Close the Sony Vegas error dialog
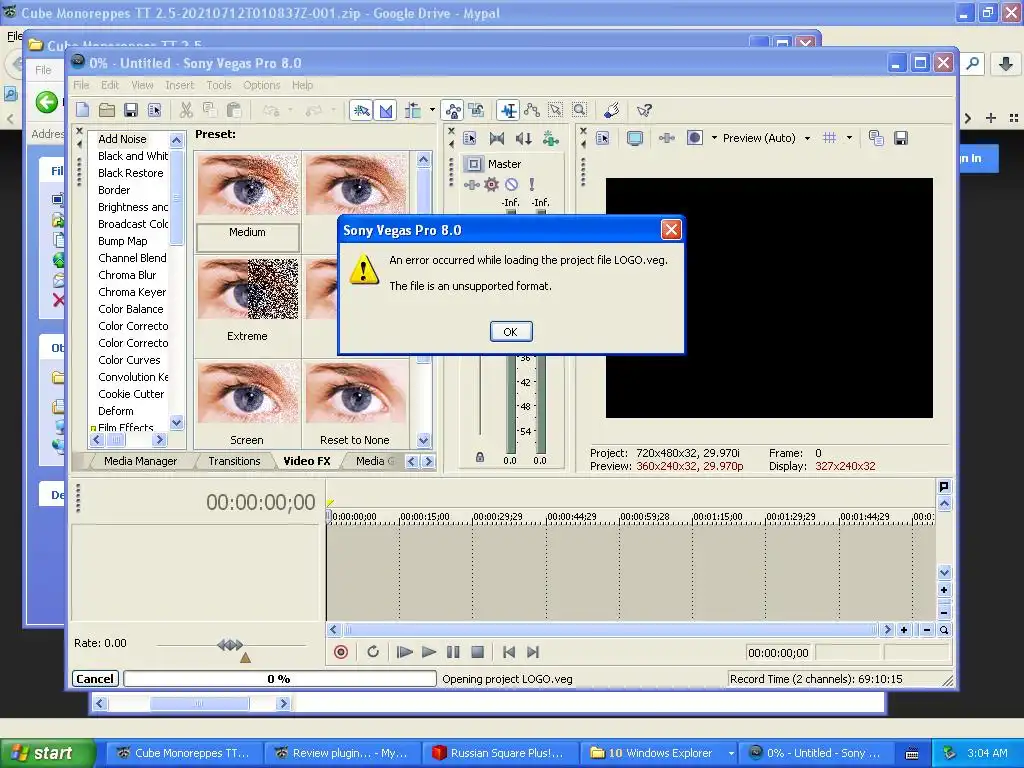The image size is (1024, 768). click(x=671, y=230)
